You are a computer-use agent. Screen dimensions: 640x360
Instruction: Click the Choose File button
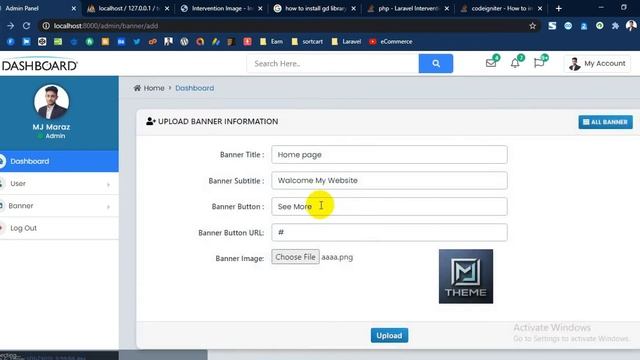click(x=296, y=257)
